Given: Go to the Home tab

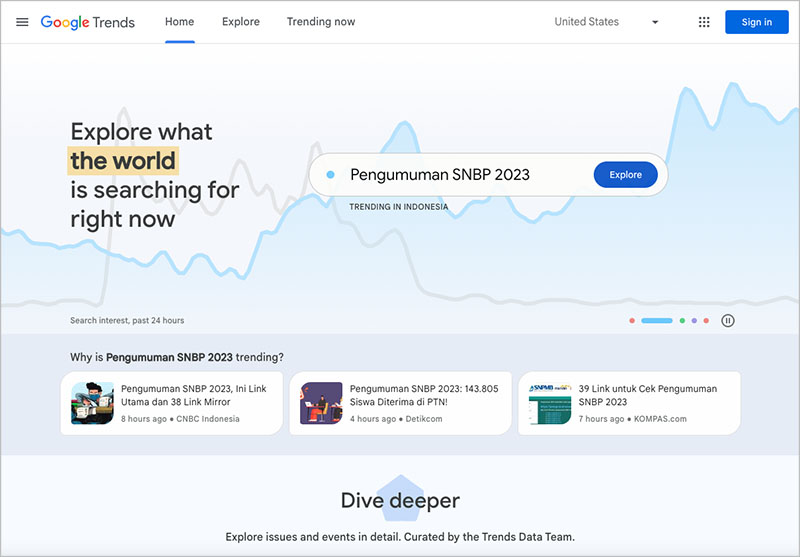Looking at the screenshot, I should [x=180, y=22].
